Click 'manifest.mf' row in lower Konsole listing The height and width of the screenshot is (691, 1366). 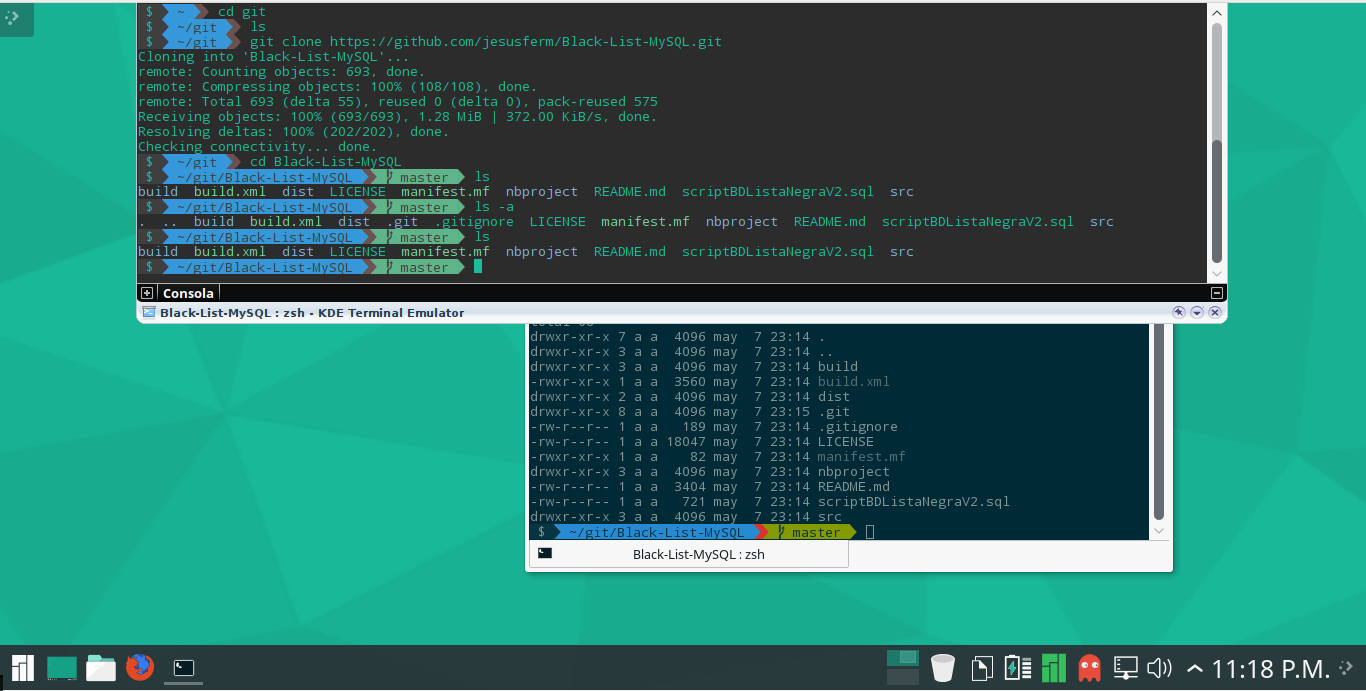(x=718, y=457)
